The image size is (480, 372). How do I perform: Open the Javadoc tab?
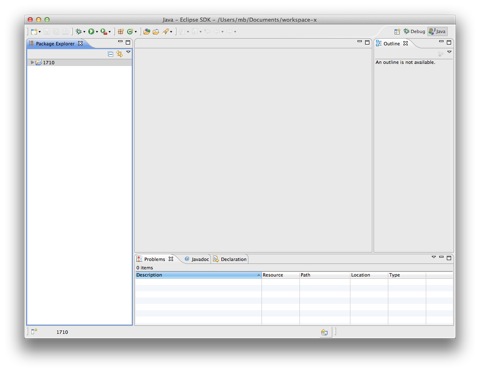pyautogui.click(x=197, y=259)
